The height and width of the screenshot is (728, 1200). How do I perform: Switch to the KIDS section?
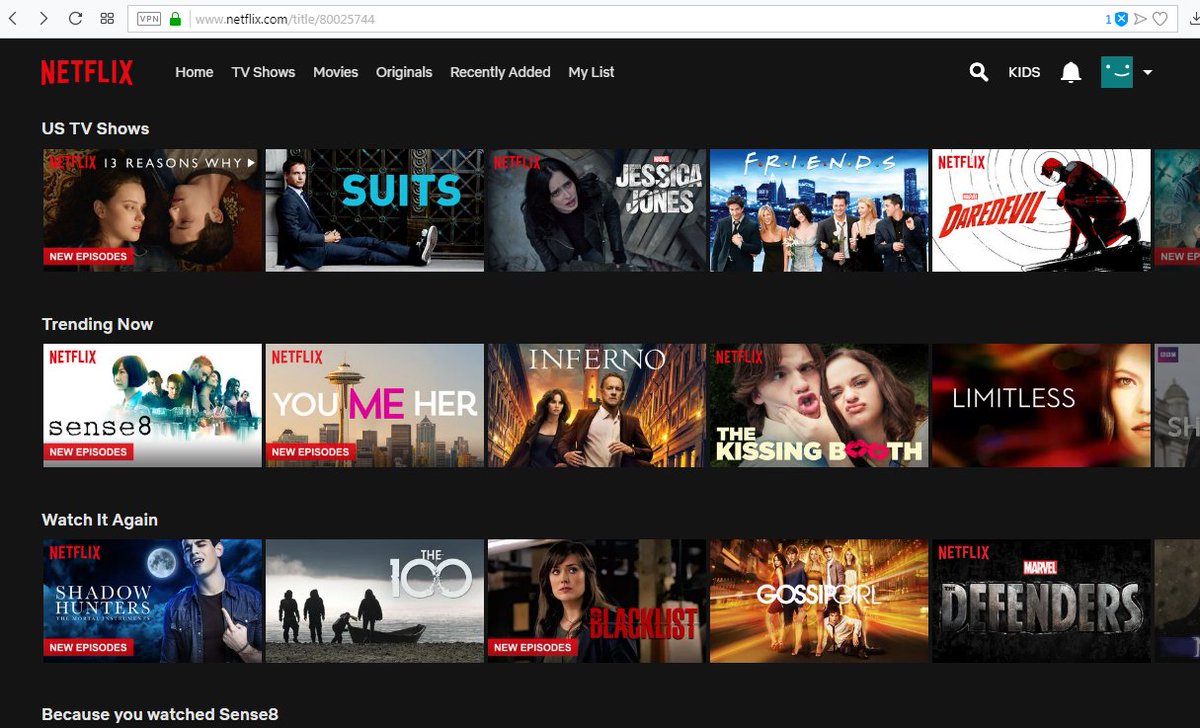[1024, 72]
